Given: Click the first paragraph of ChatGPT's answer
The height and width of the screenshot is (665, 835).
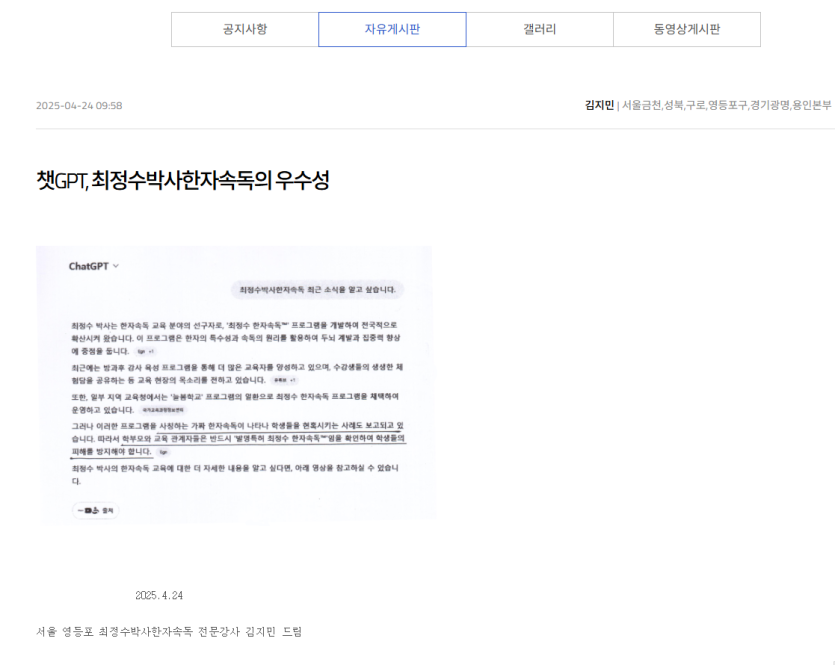Looking at the screenshot, I should coord(234,337).
